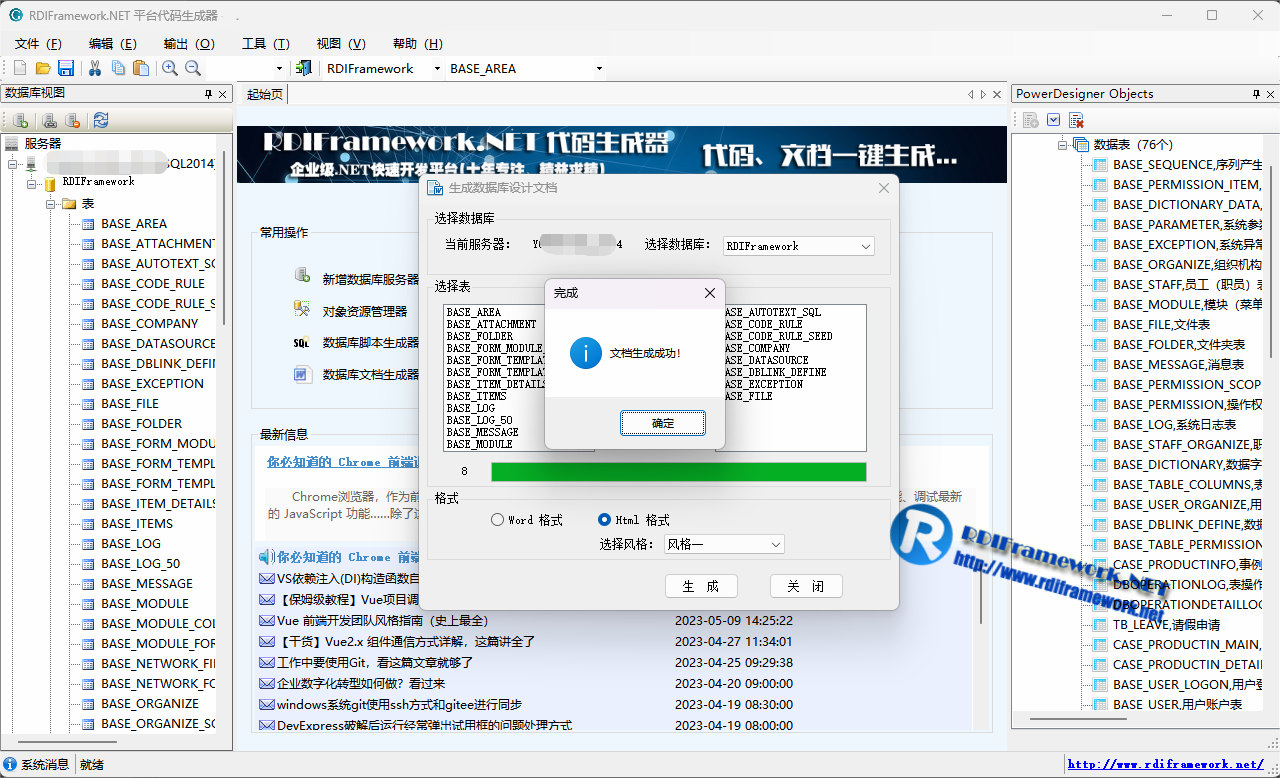Open the 选择数据库 dropdown in dialog
Image resolution: width=1280 pixels, height=778 pixels.
865,246
